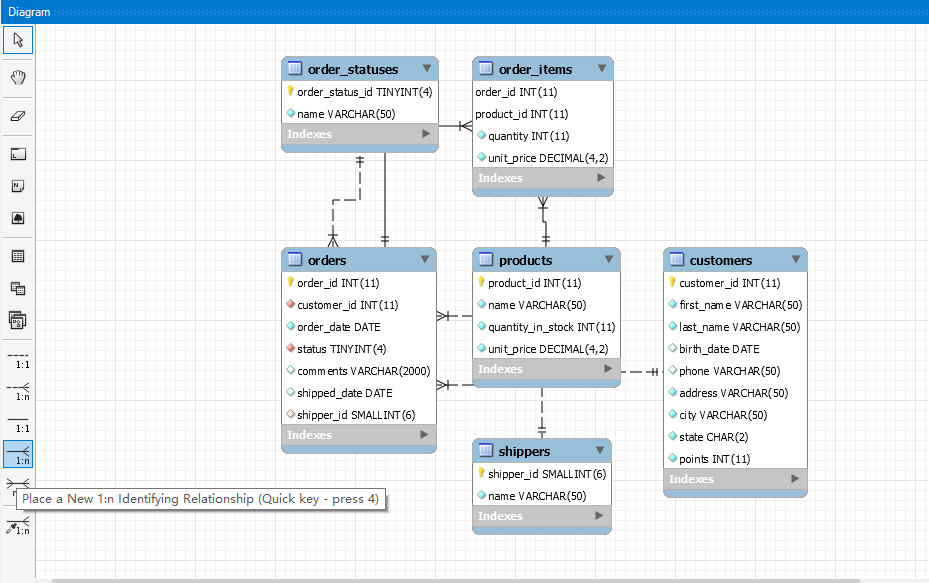Pick the new view tool

18,288
